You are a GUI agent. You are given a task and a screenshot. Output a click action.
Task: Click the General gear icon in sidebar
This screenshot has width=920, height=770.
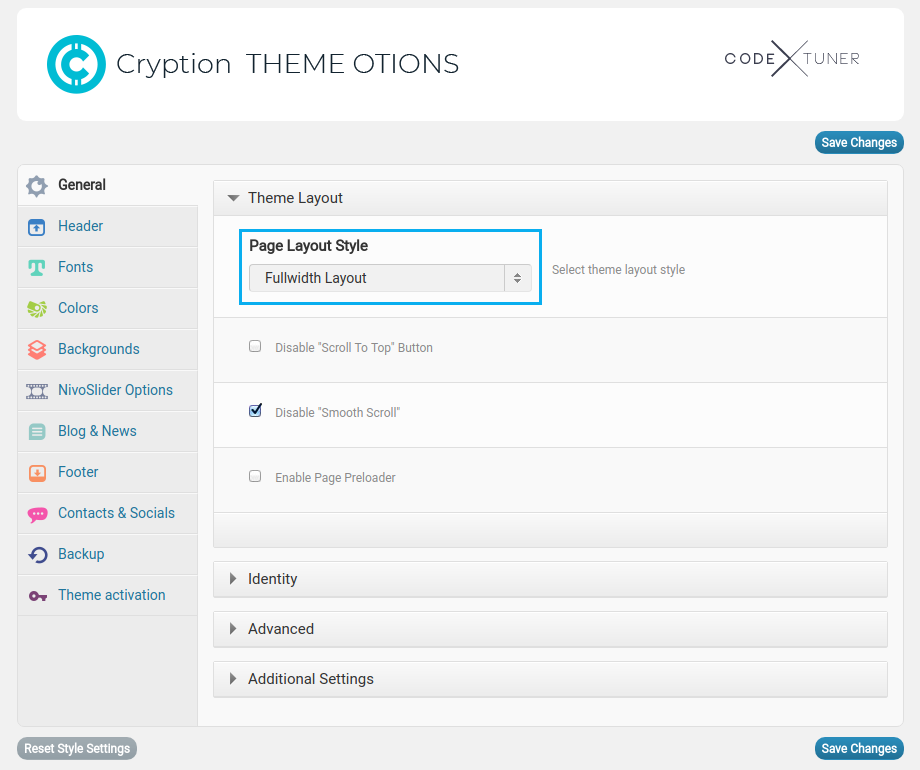click(x=37, y=186)
